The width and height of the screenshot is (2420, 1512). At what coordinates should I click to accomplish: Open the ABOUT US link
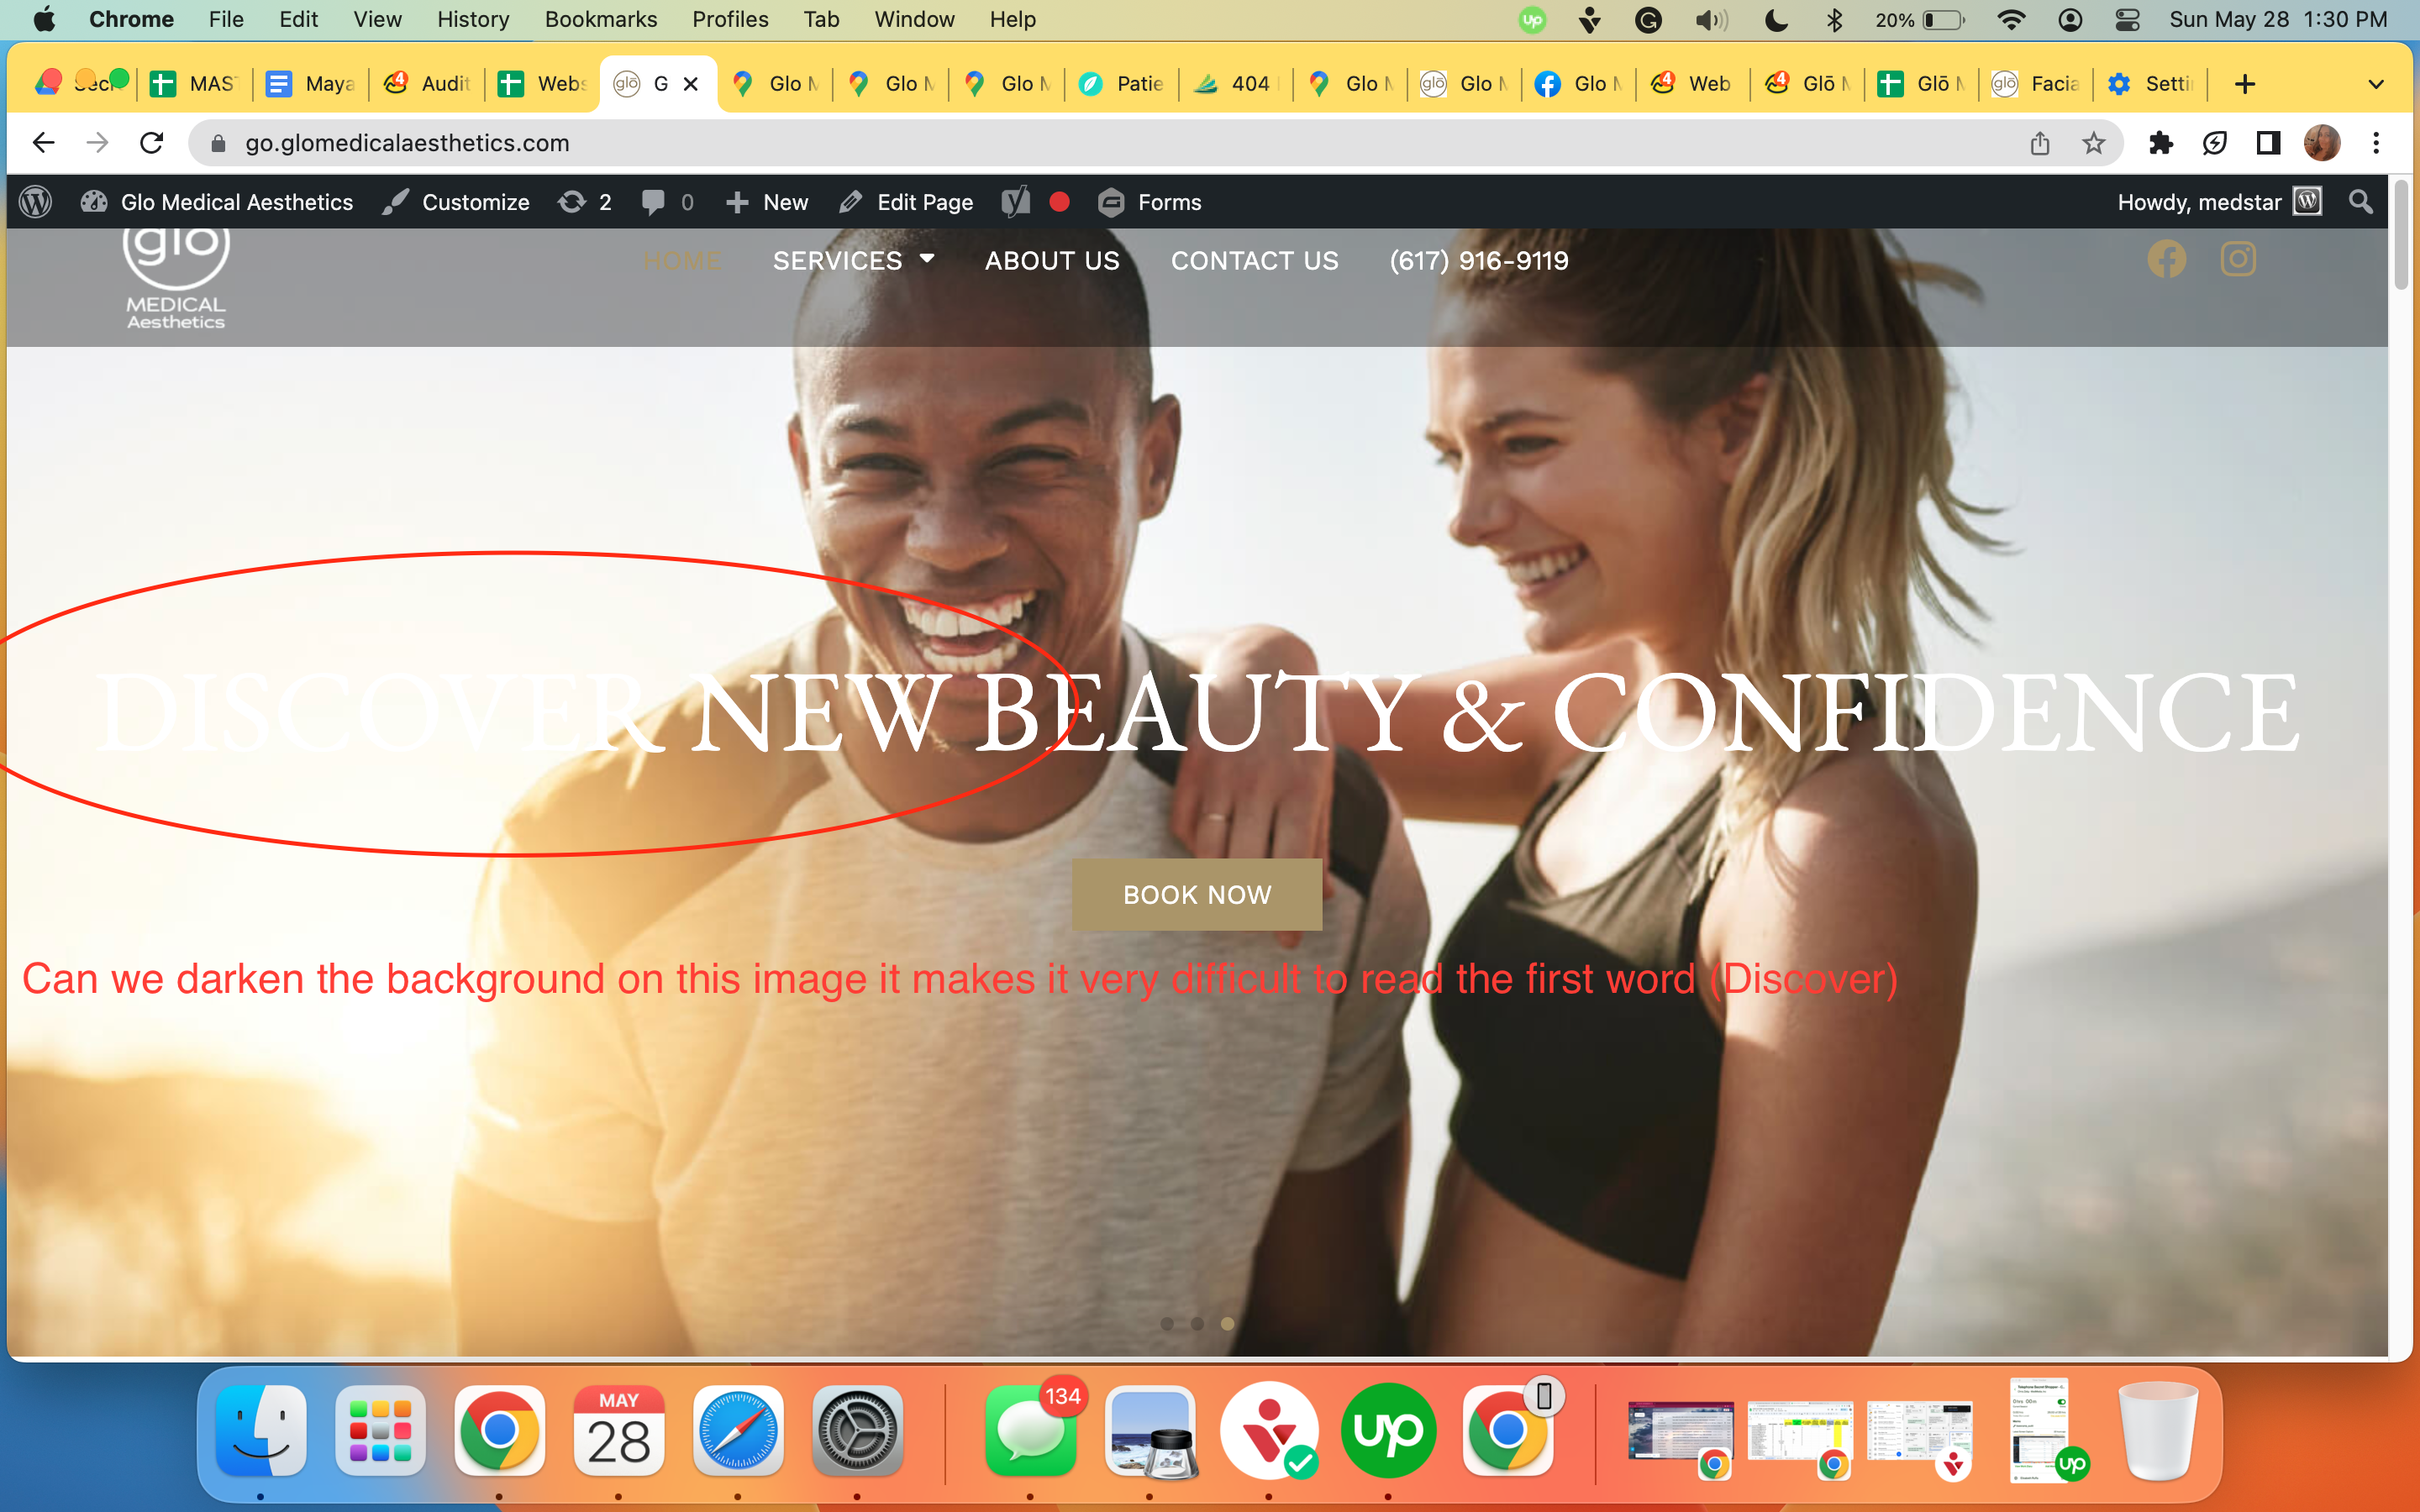[x=1052, y=260]
